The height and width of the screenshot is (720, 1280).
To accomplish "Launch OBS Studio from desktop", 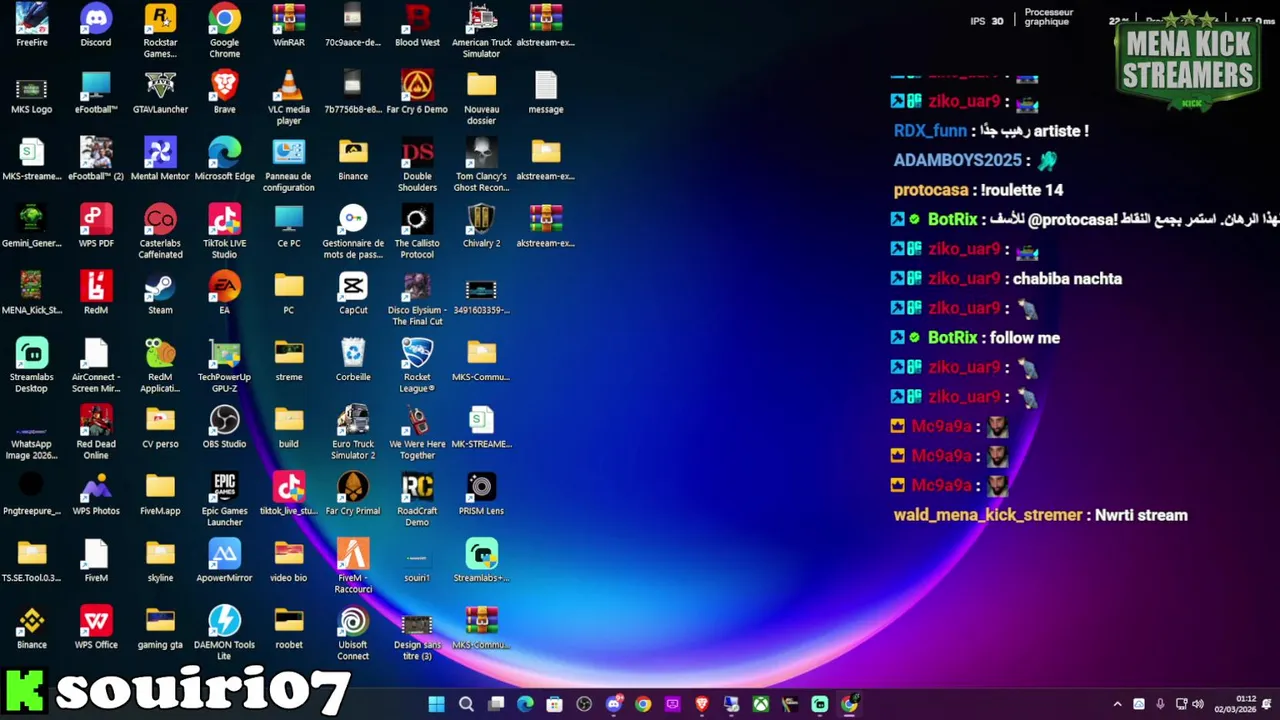I will (x=224, y=427).
